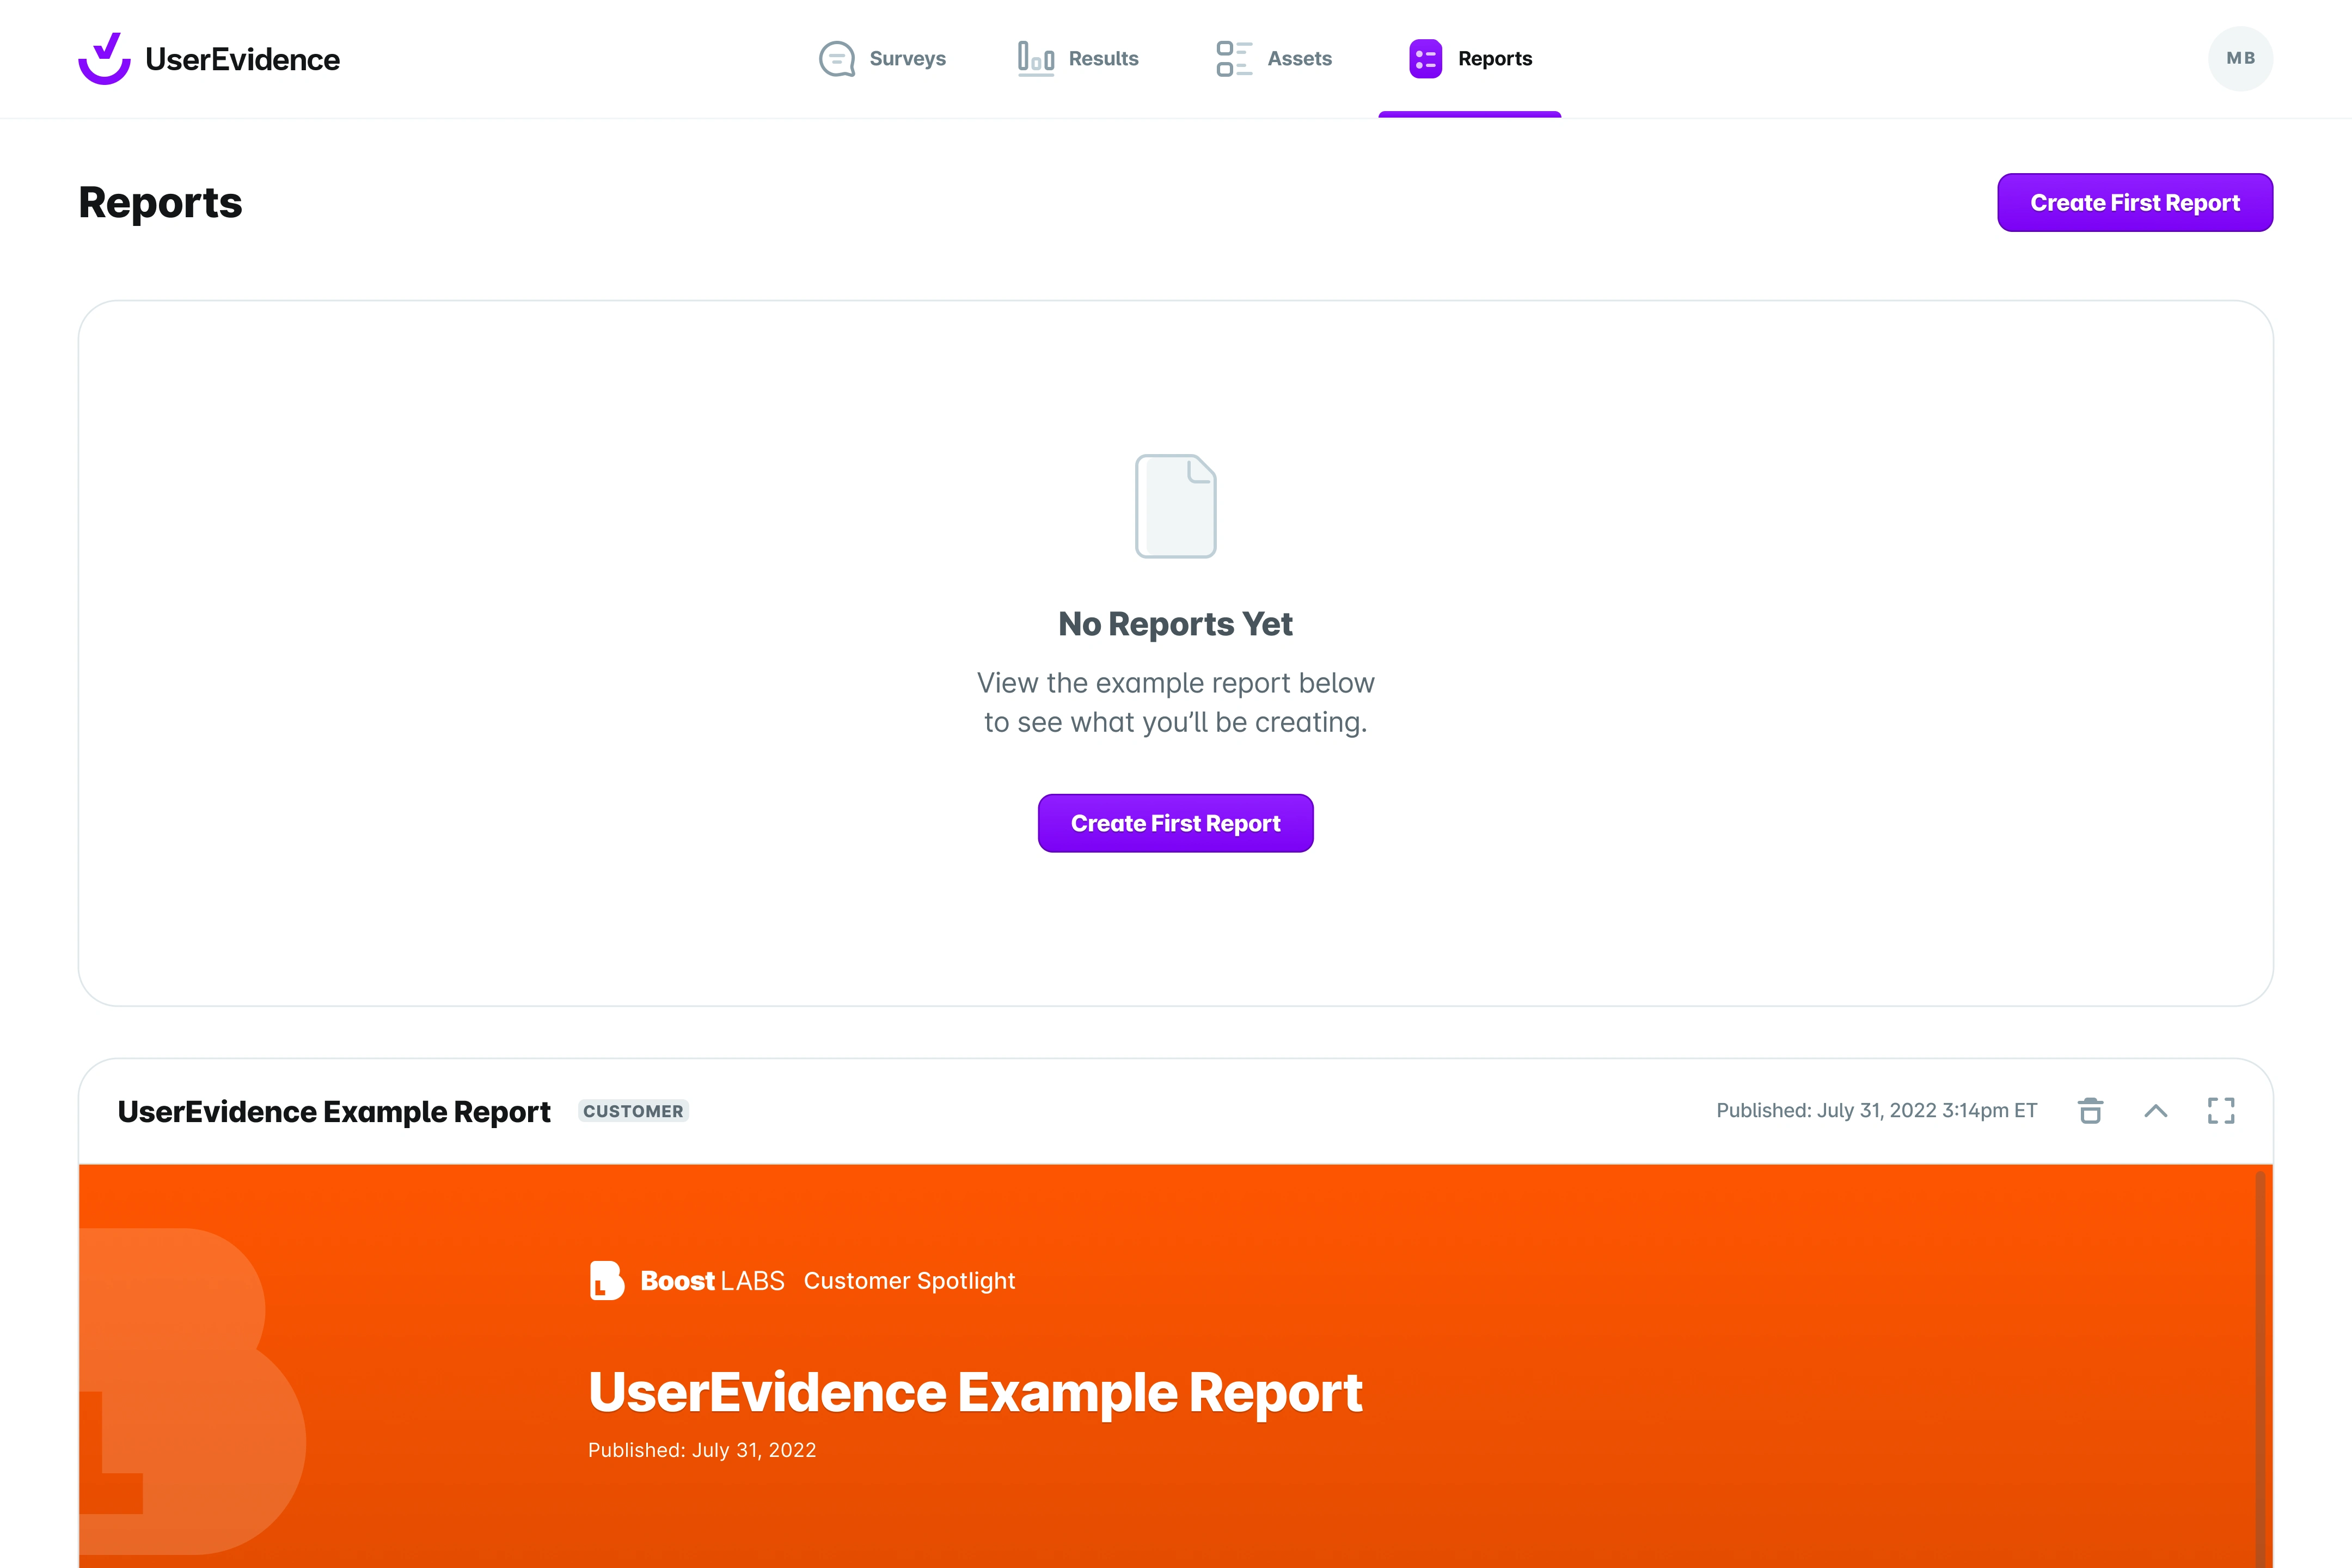Switch to the Results tab

click(1077, 58)
